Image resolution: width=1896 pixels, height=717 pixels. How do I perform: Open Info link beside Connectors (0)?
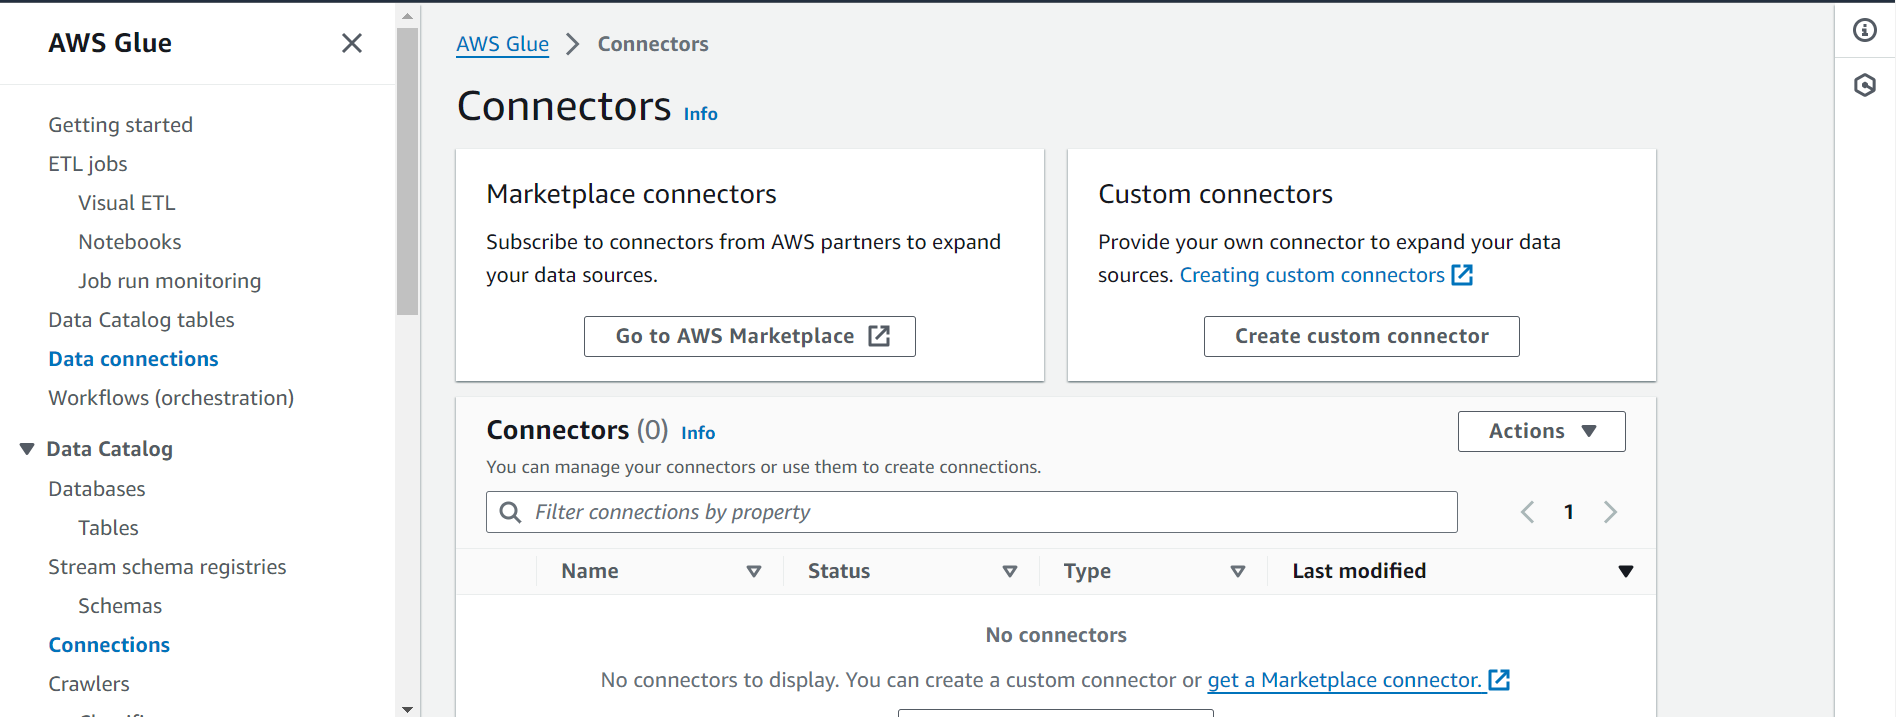tap(698, 433)
